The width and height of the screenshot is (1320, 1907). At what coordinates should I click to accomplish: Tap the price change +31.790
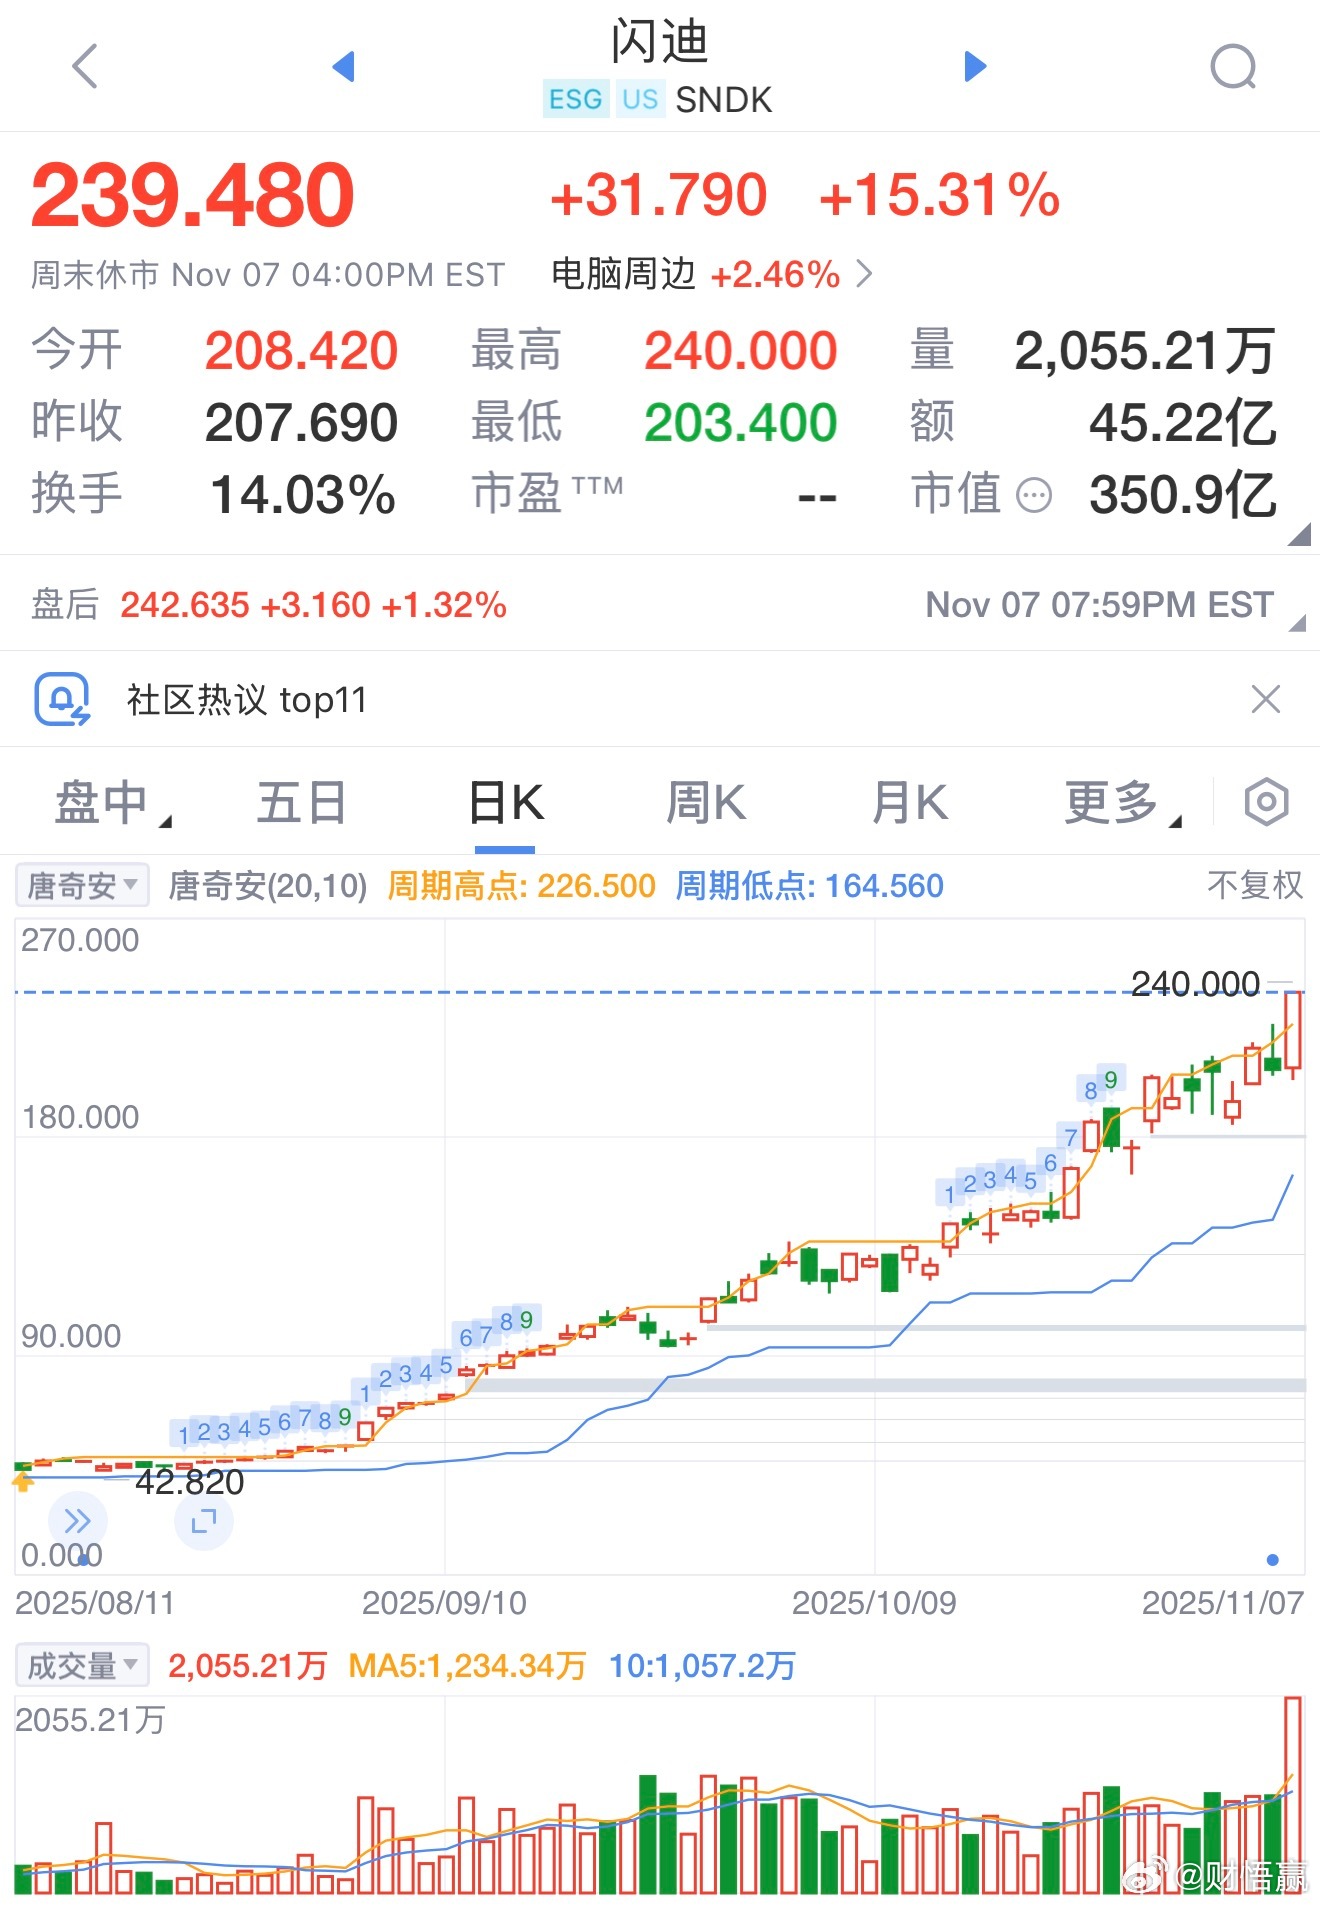click(x=658, y=194)
